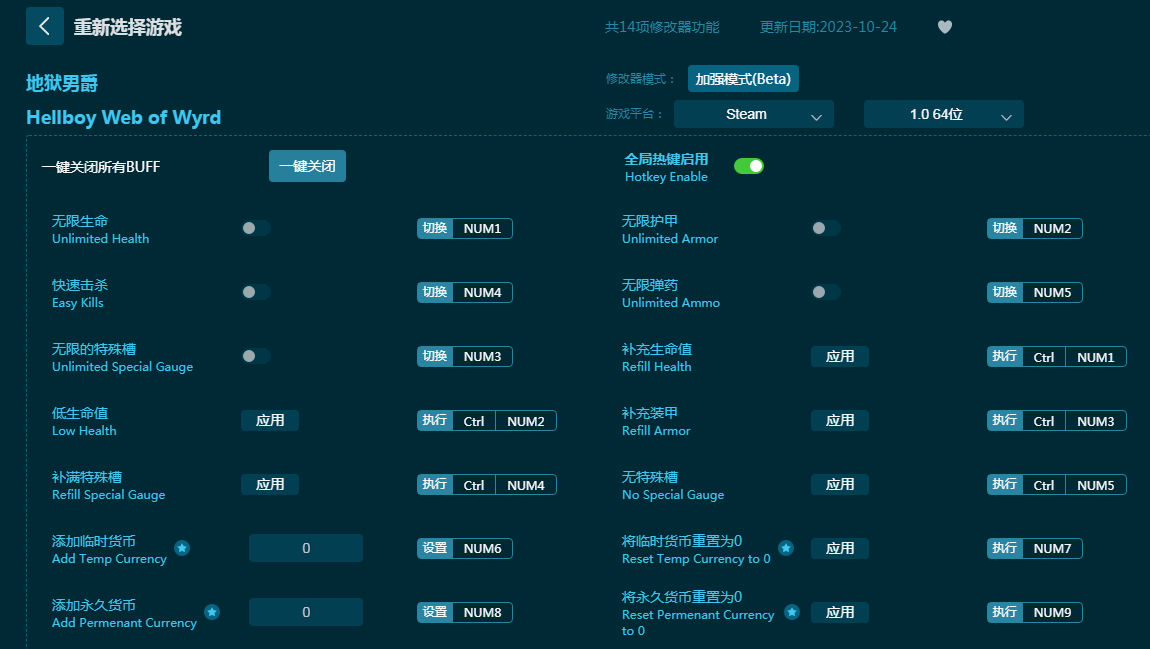Apply the Refill Health cheat
The width and height of the screenshot is (1150, 649).
[839, 356]
